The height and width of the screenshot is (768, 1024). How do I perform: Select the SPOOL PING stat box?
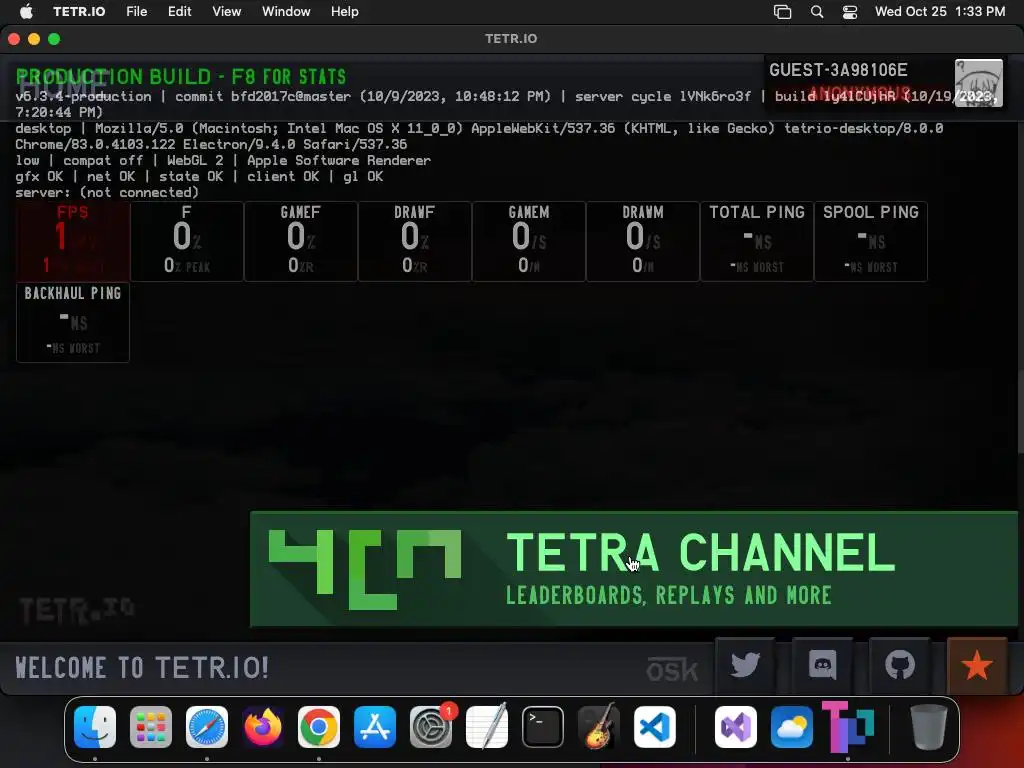point(871,241)
